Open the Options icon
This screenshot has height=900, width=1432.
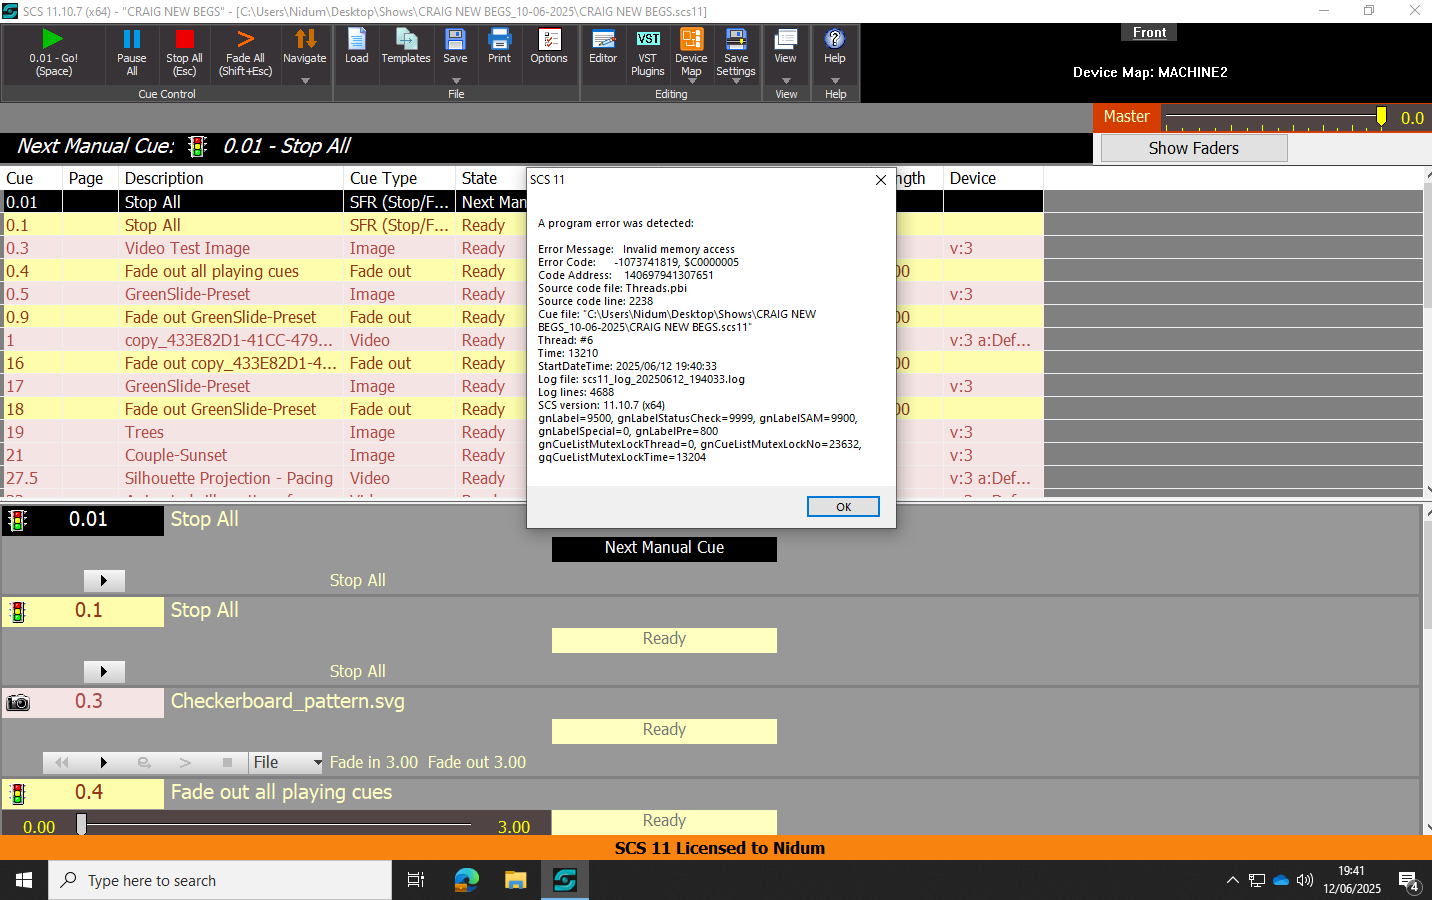549,40
